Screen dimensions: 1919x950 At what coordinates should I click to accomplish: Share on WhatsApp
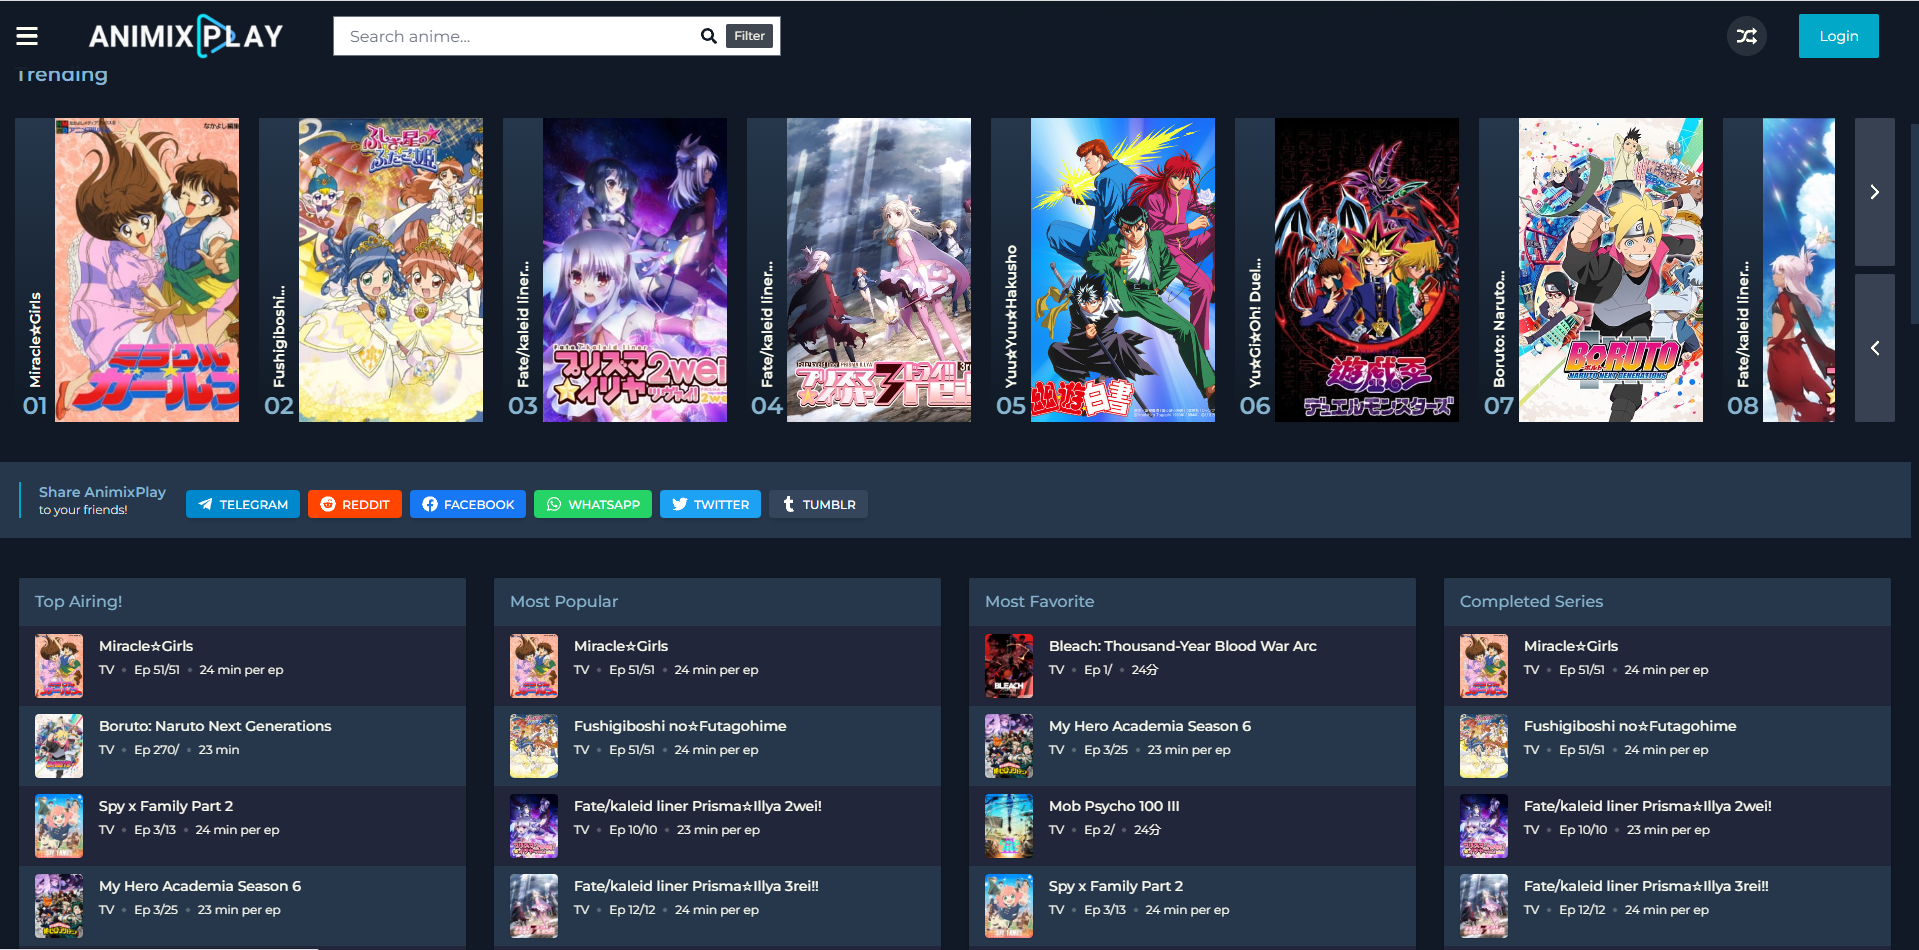(x=593, y=504)
